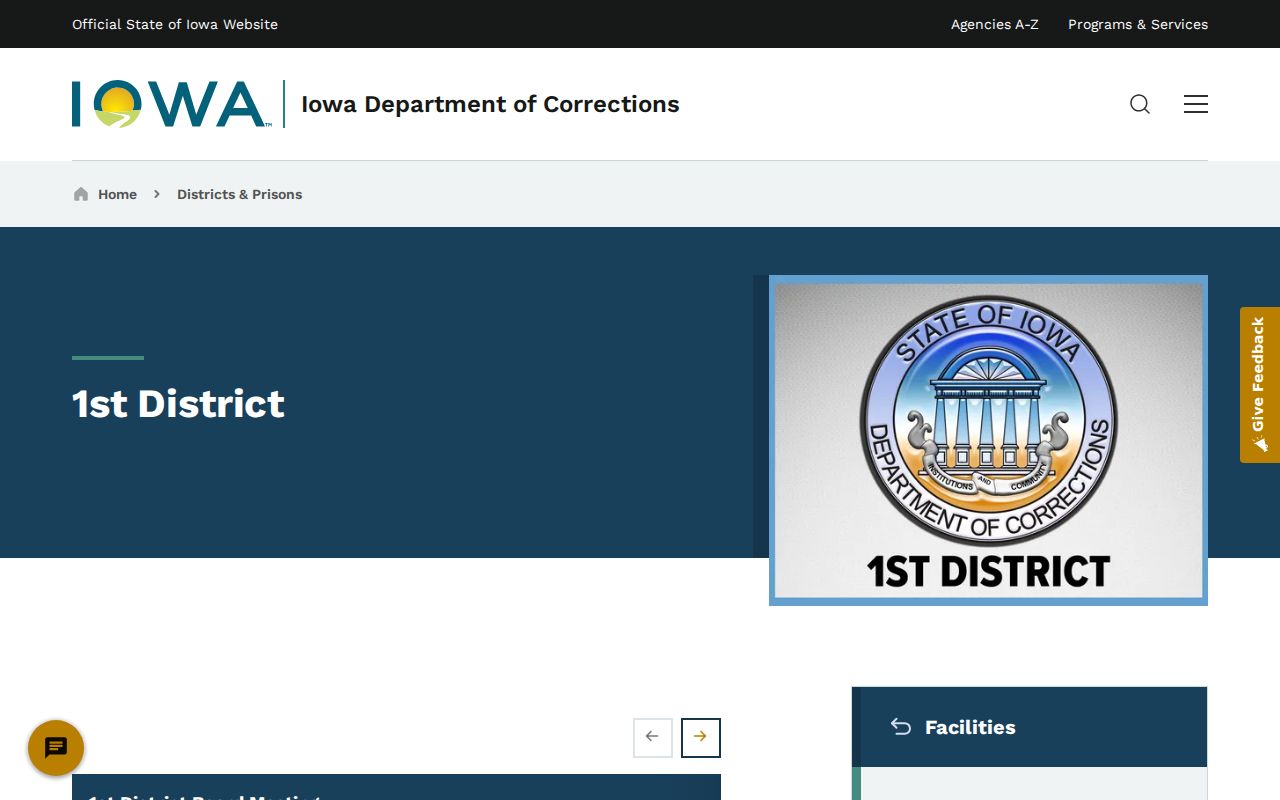Click the next slide arrow

pos(701,738)
